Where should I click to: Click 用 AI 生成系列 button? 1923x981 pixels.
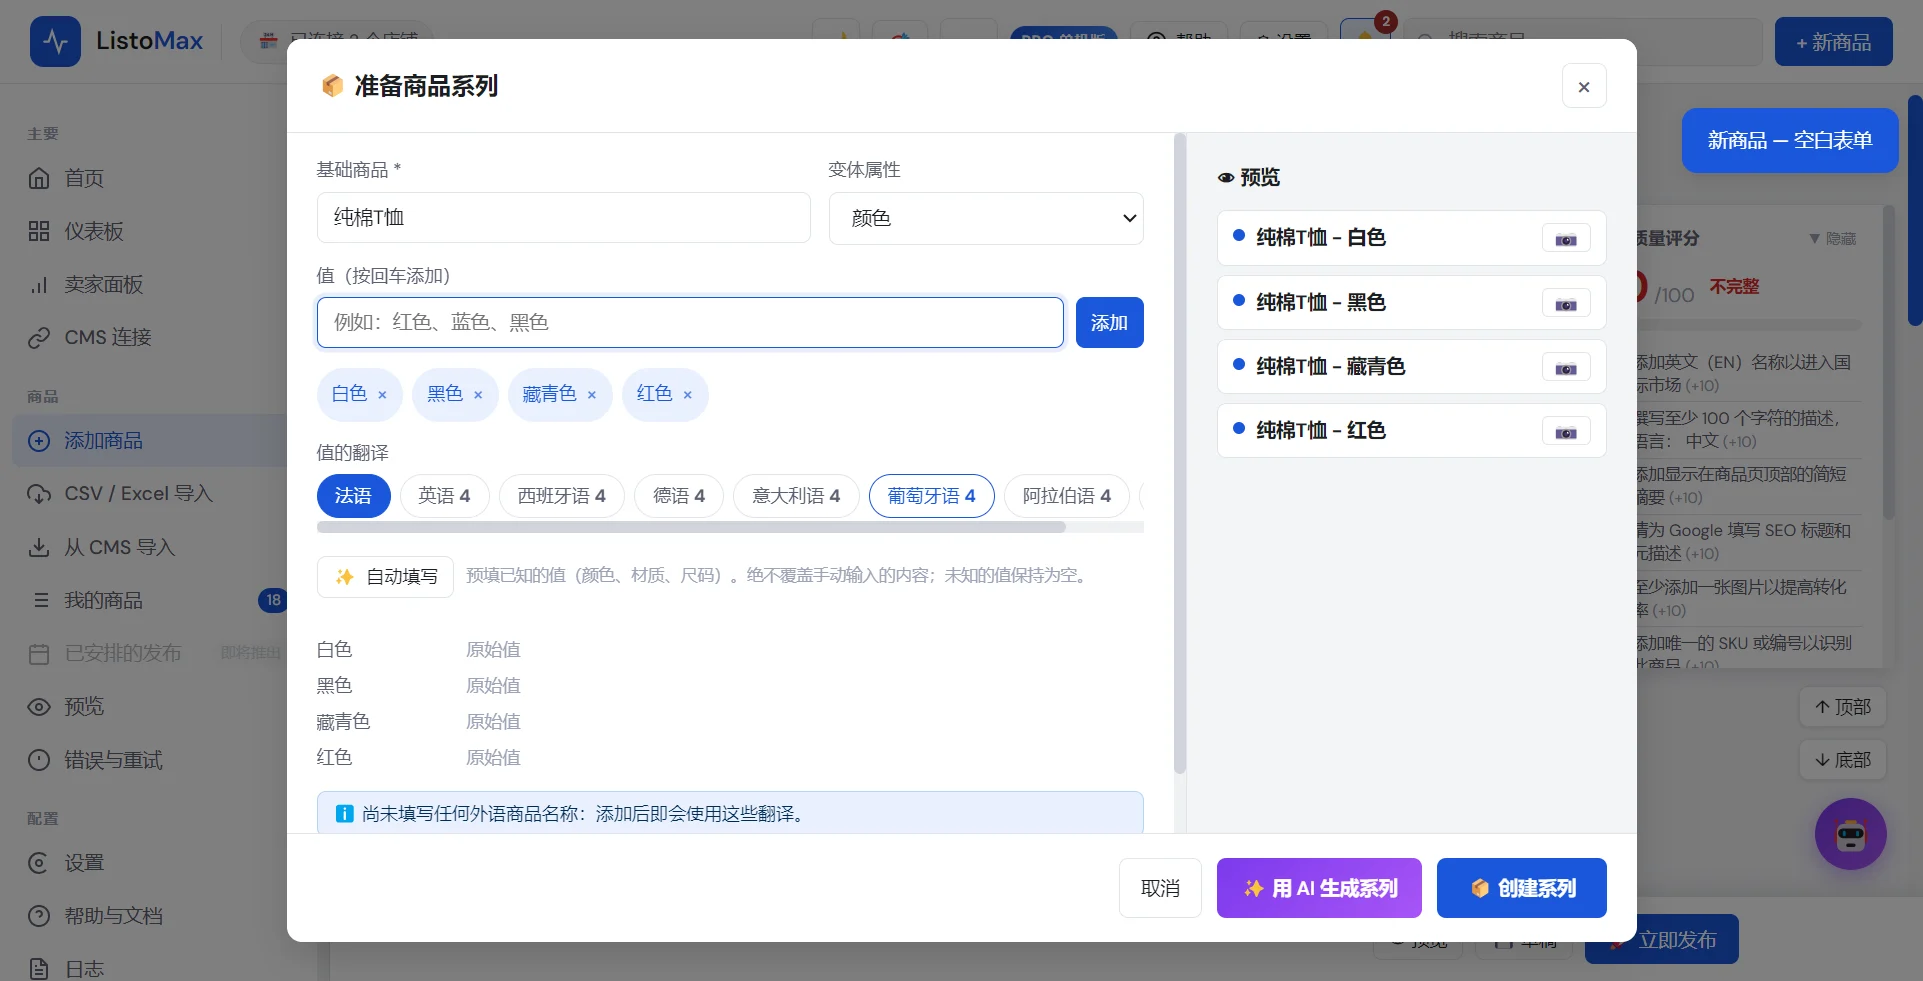click(1319, 888)
